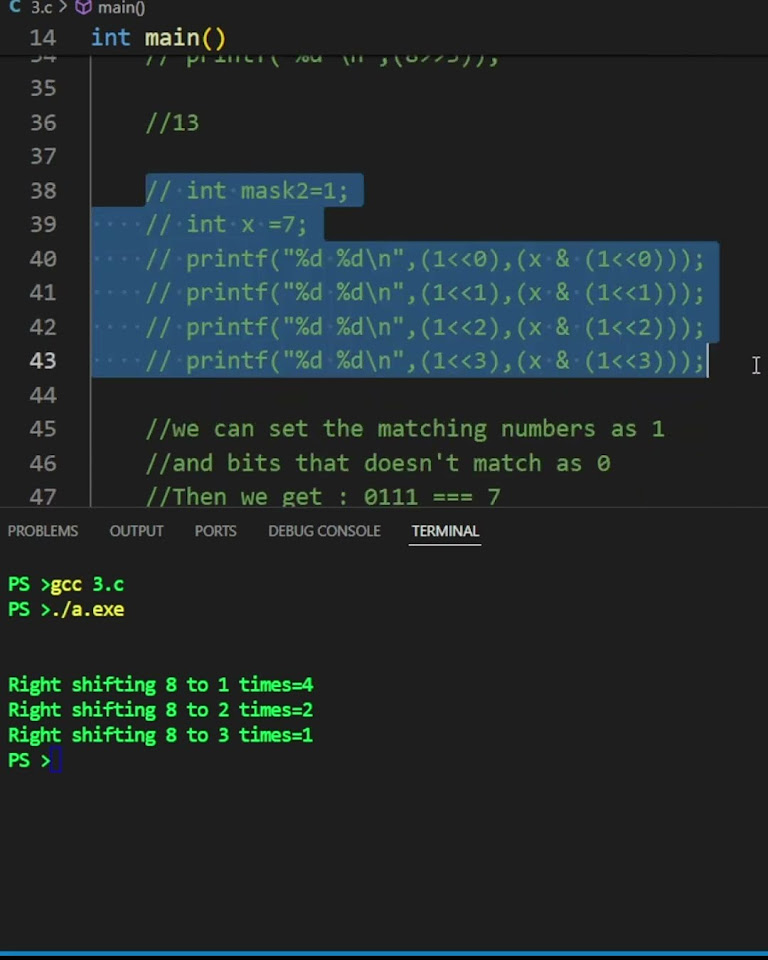Screen dimensions: 768x960
Task: Switch to the PROBLEMS tab
Action: (x=43, y=531)
